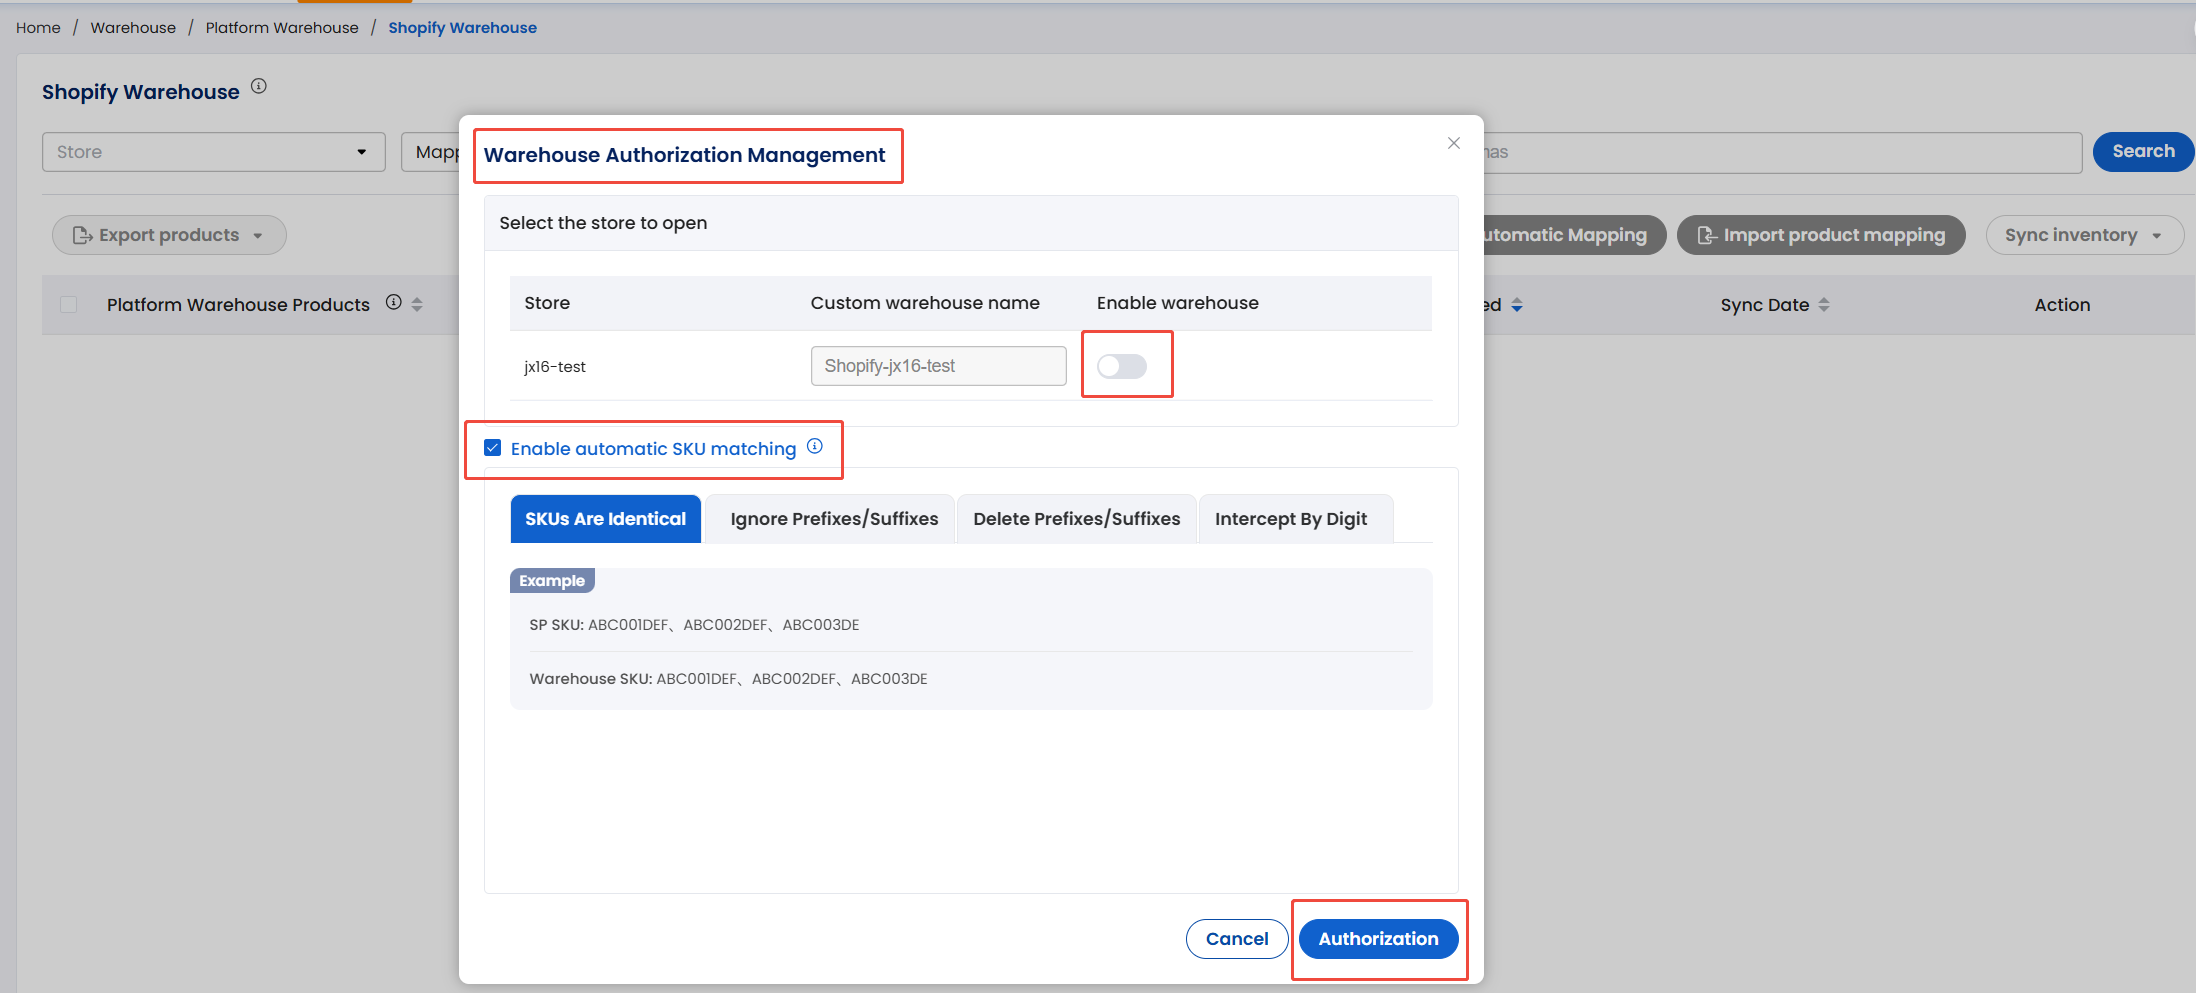2196x993 pixels.
Task: Toggle Enable warehouse switch for jx16-test
Action: (1121, 366)
